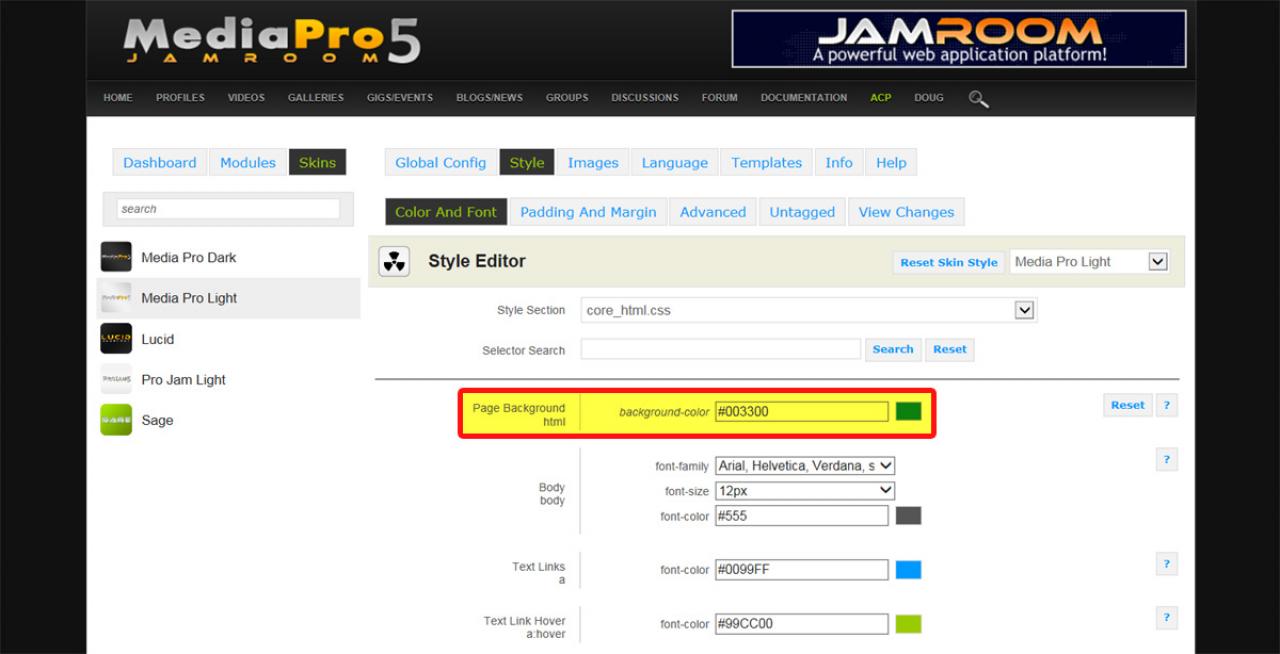Switch to the Advanced subtab
This screenshot has height=654, width=1280.
pyautogui.click(x=713, y=212)
